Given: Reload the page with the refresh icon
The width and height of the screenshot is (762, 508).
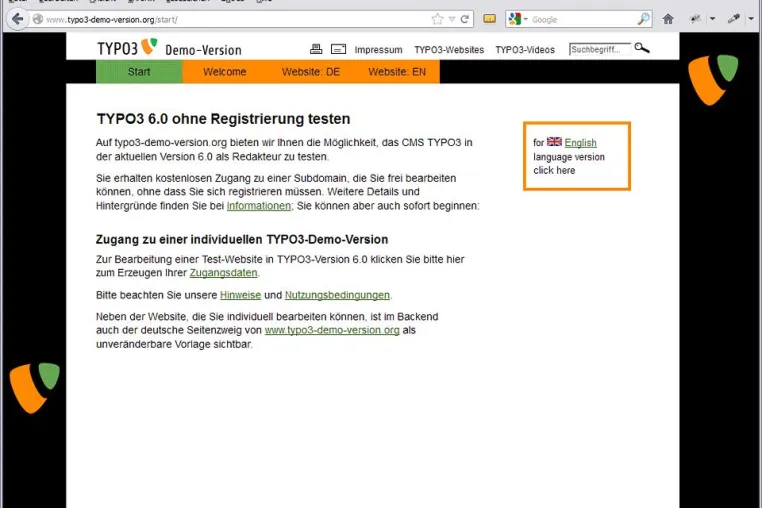Looking at the screenshot, I should [465, 19].
